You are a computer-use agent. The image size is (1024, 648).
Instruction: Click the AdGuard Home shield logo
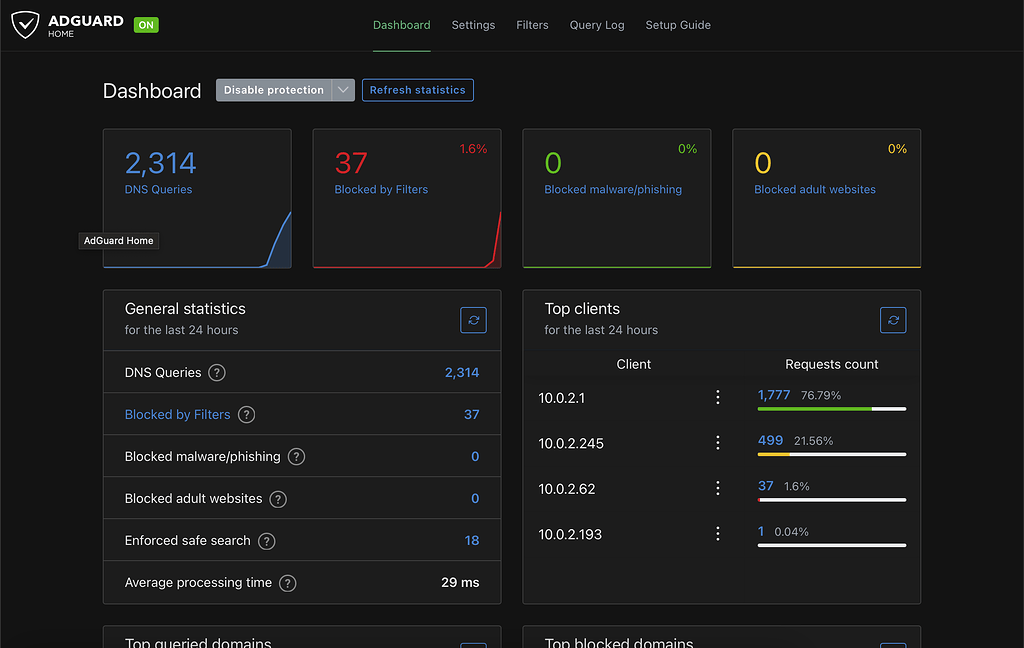[x=27, y=25]
